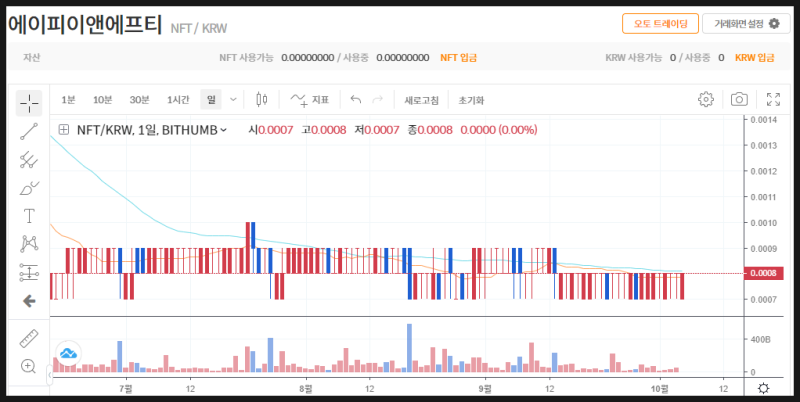Image resolution: width=800 pixels, height=402 pixels.
Task: Click the 초기화 reset button
Action: (x=471, y=100)
